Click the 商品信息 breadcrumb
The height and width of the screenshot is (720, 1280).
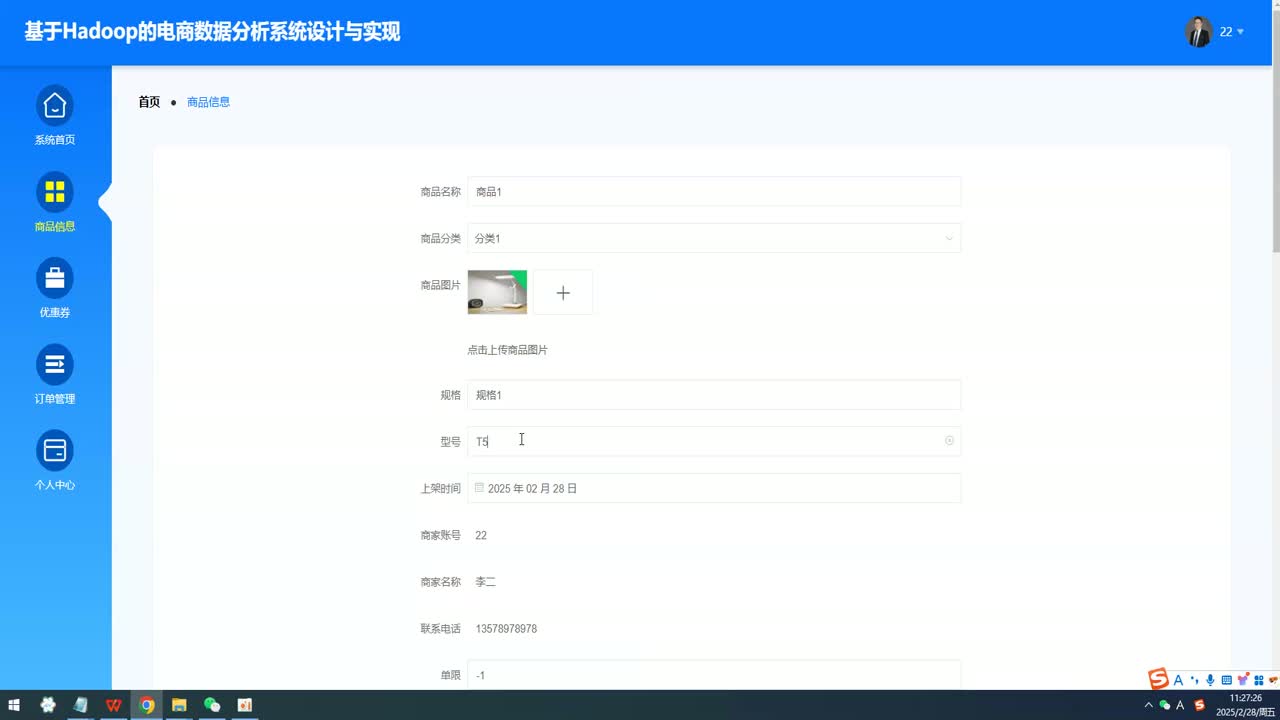208,102
